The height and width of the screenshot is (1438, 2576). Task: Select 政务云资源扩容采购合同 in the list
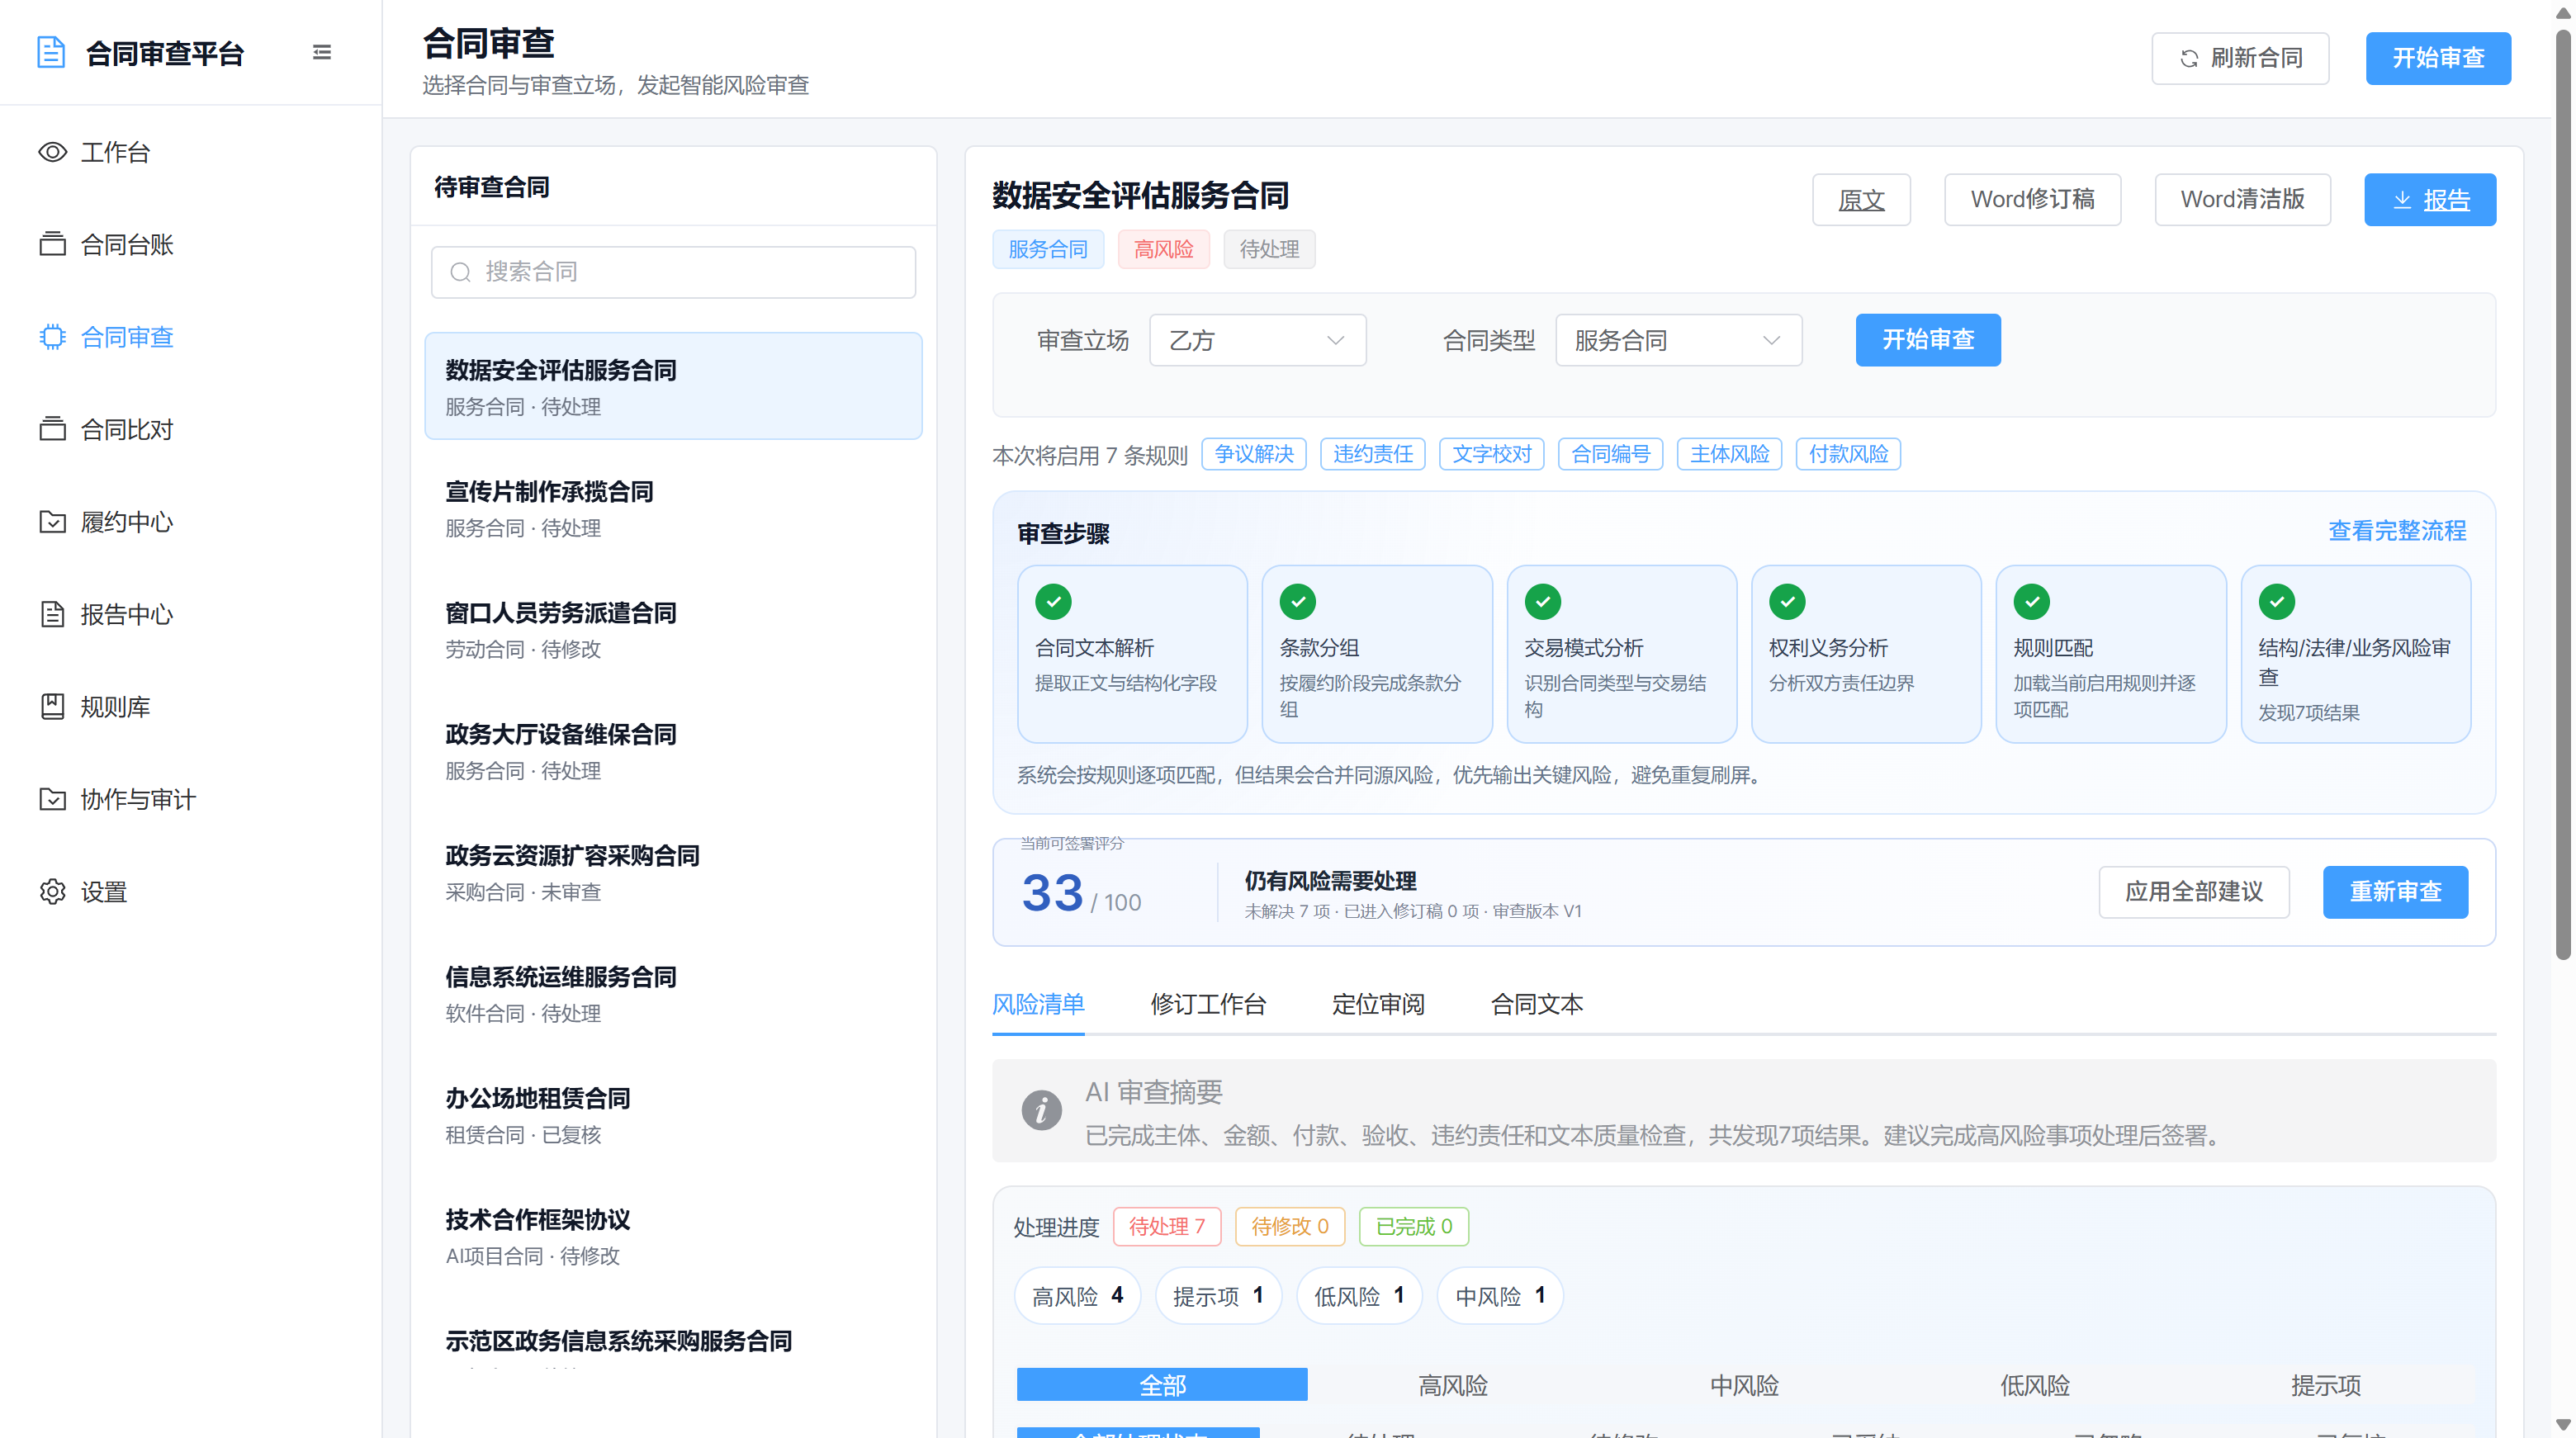coord(673,871)
